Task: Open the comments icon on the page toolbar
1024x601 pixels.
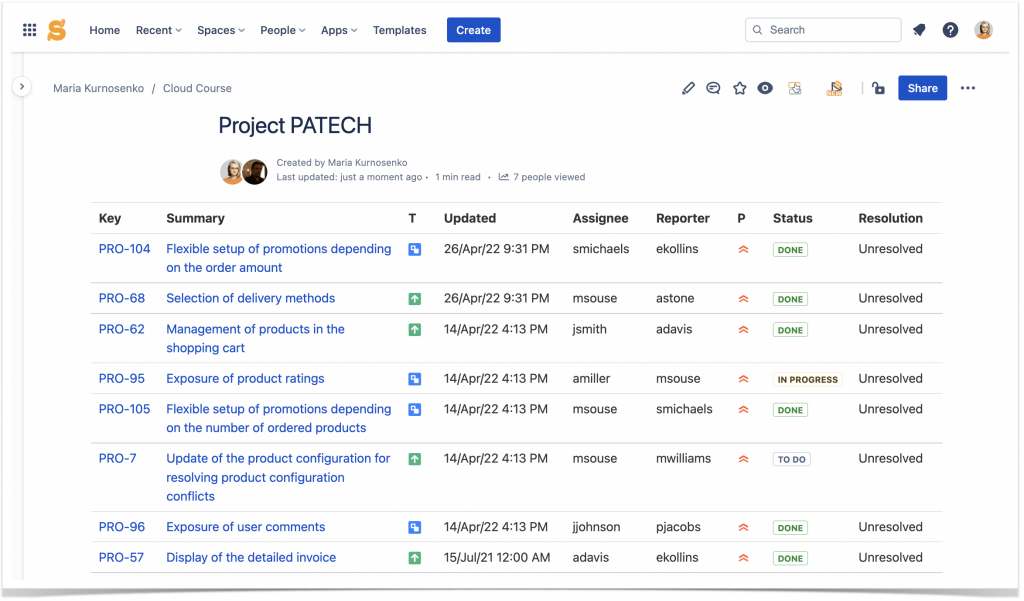Action: (x=713, y=88)
